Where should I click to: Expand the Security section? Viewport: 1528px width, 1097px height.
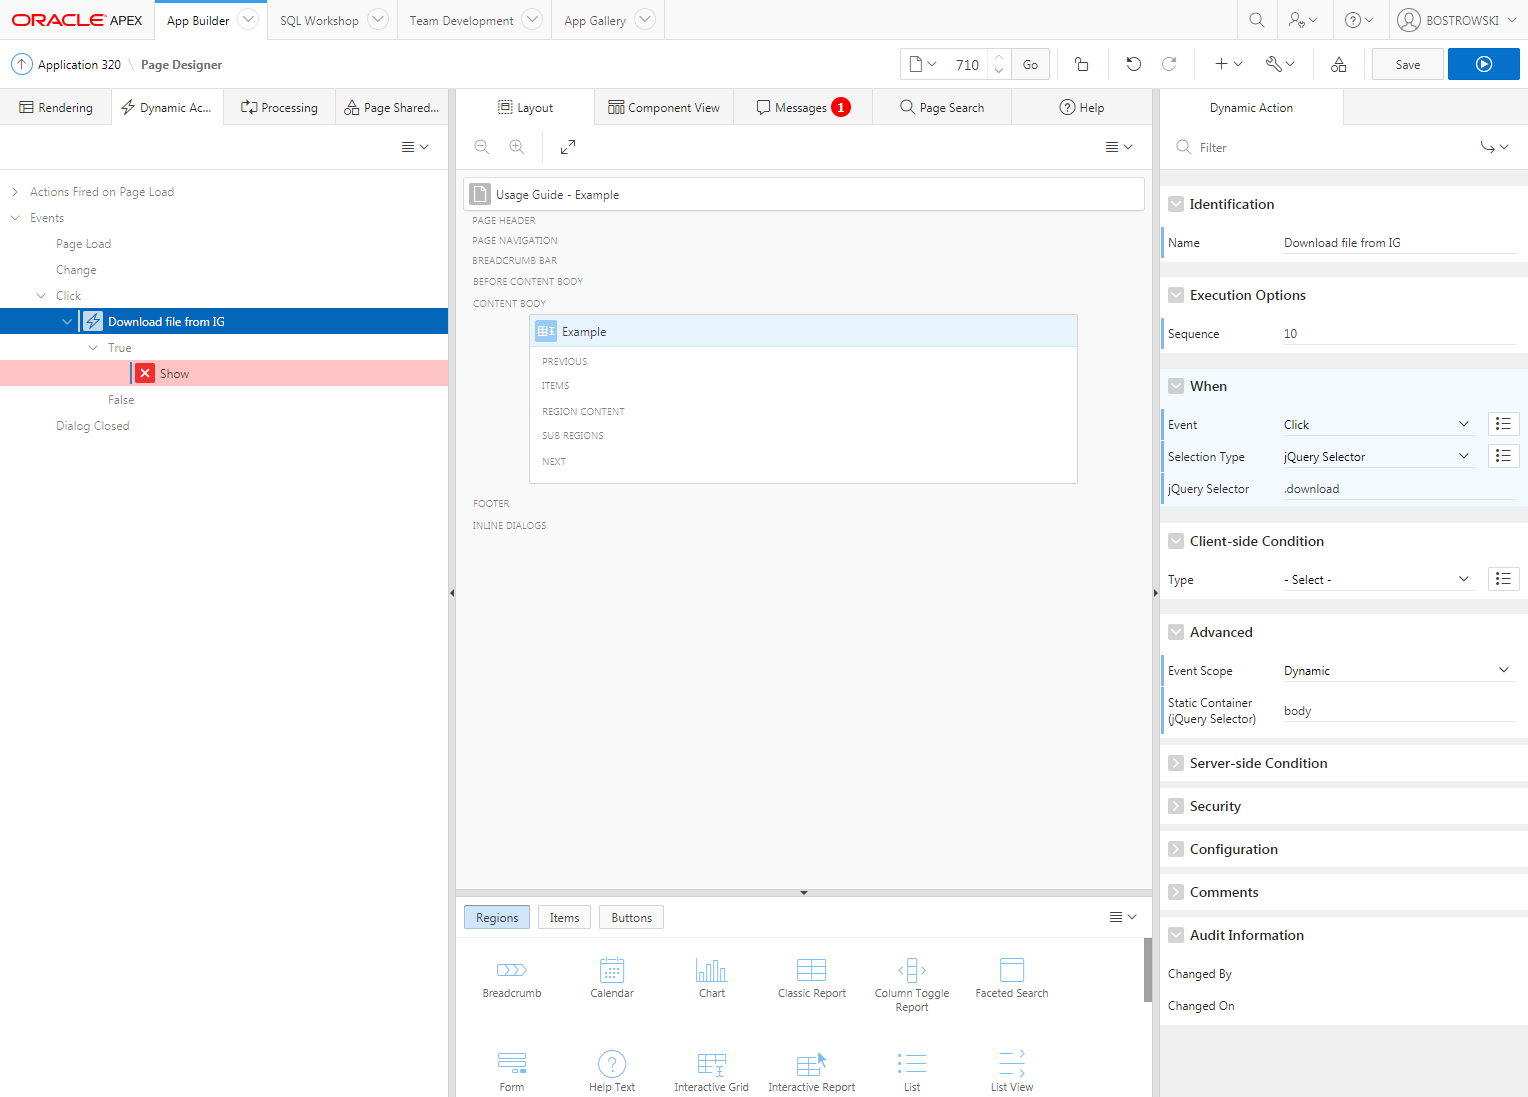(1176, 806)
